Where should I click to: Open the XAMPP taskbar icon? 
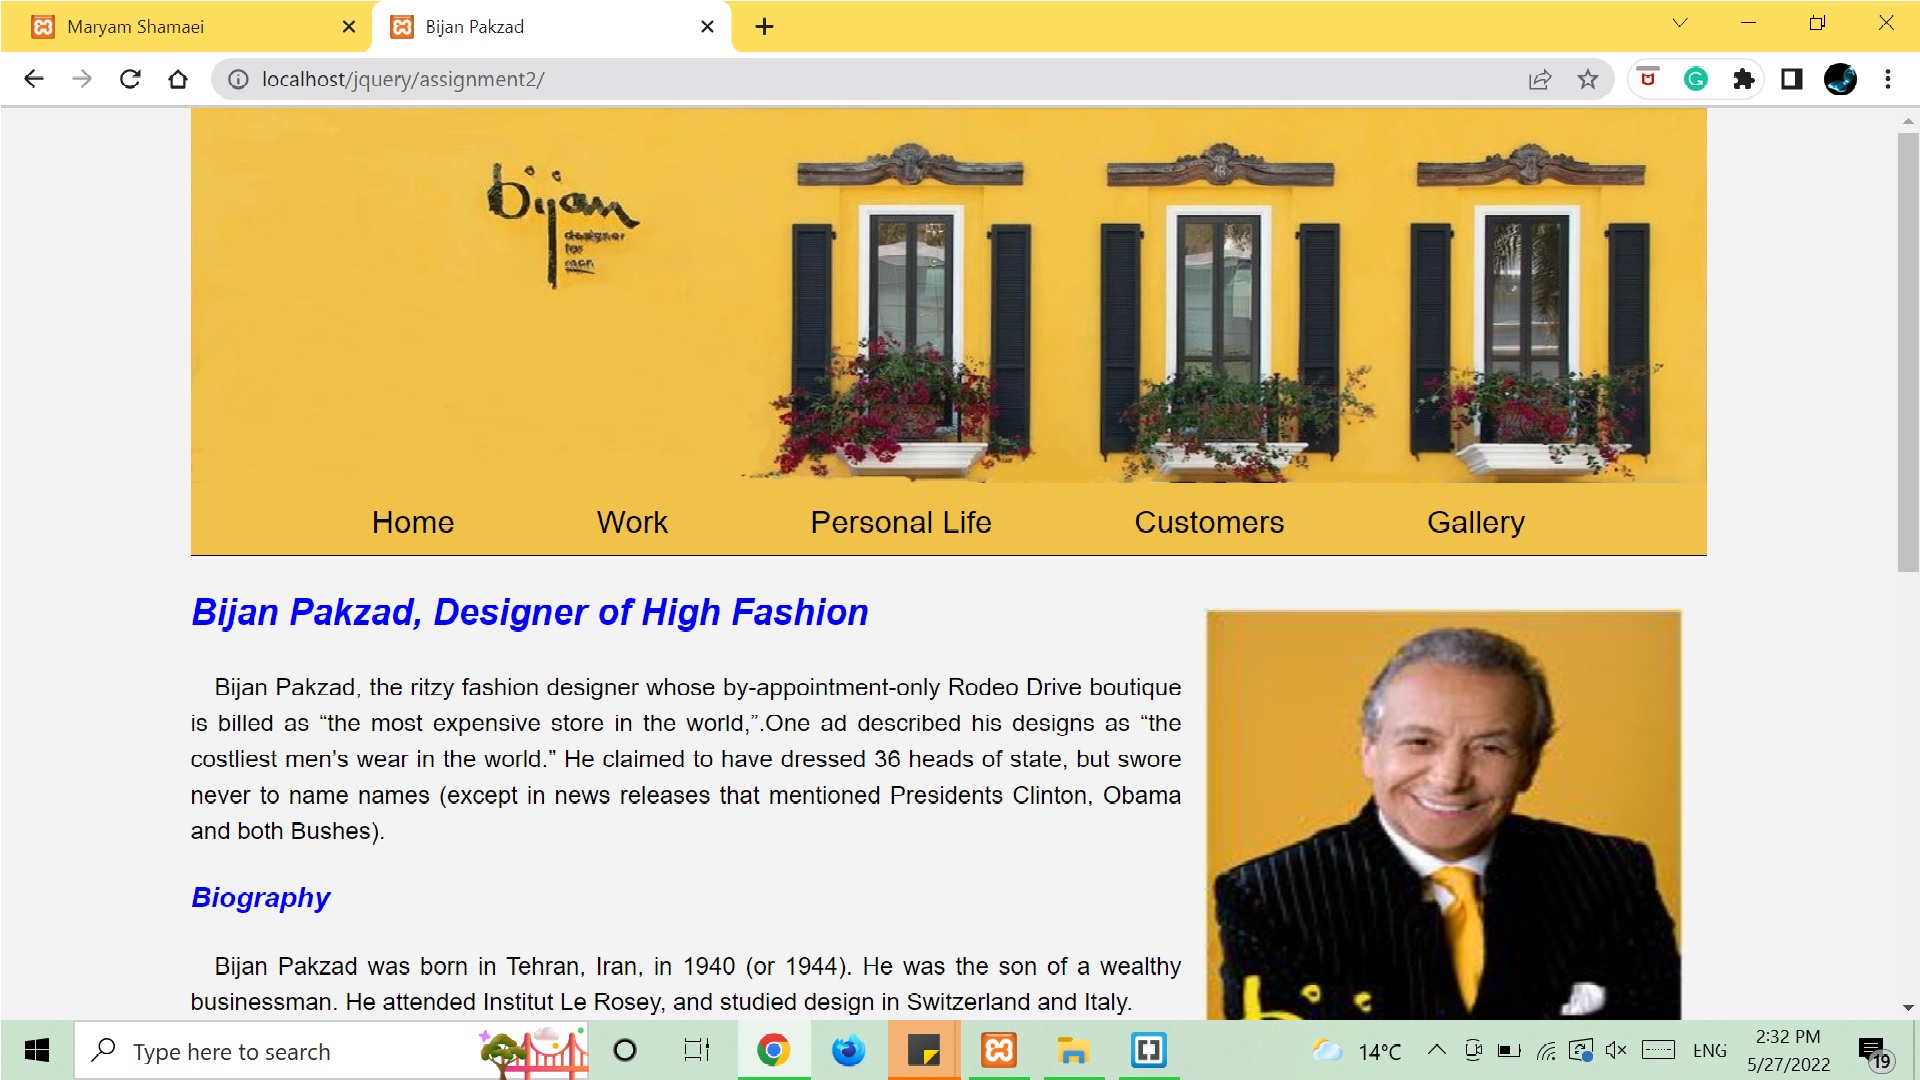pyautogui.click(x=999, y=1051)
